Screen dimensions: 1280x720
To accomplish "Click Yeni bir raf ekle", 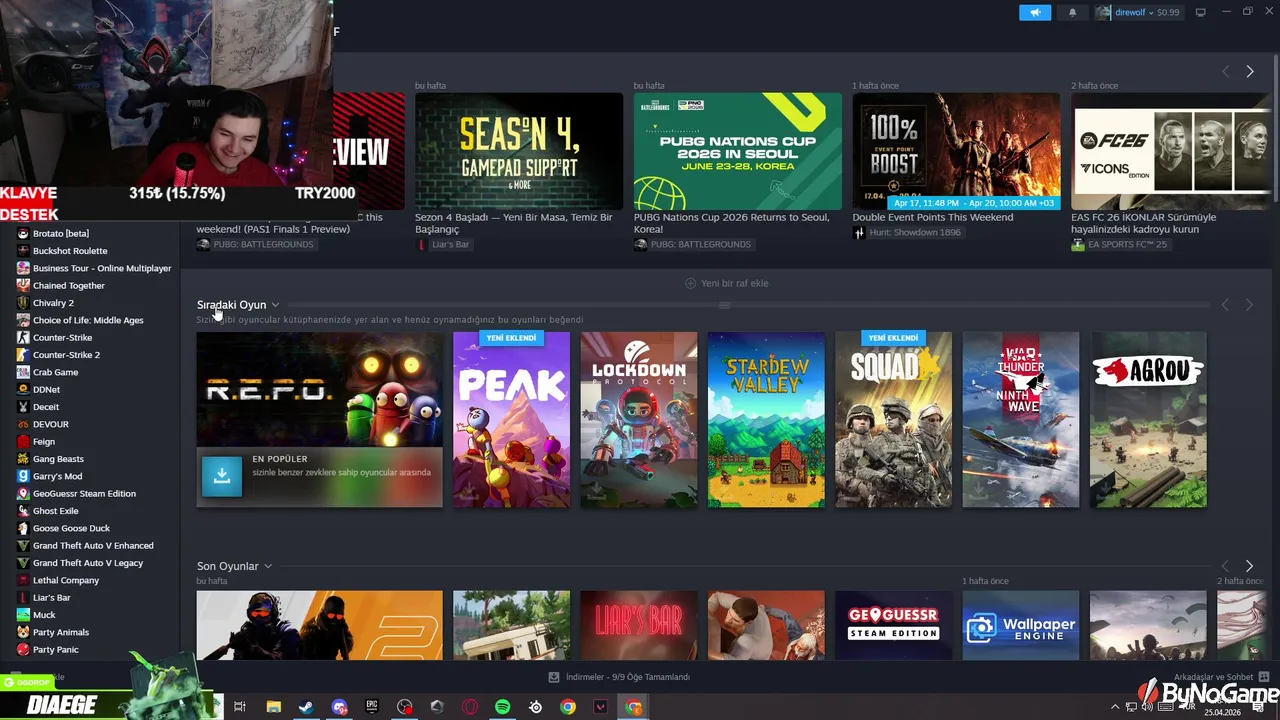I will click(x=727, y=283).
